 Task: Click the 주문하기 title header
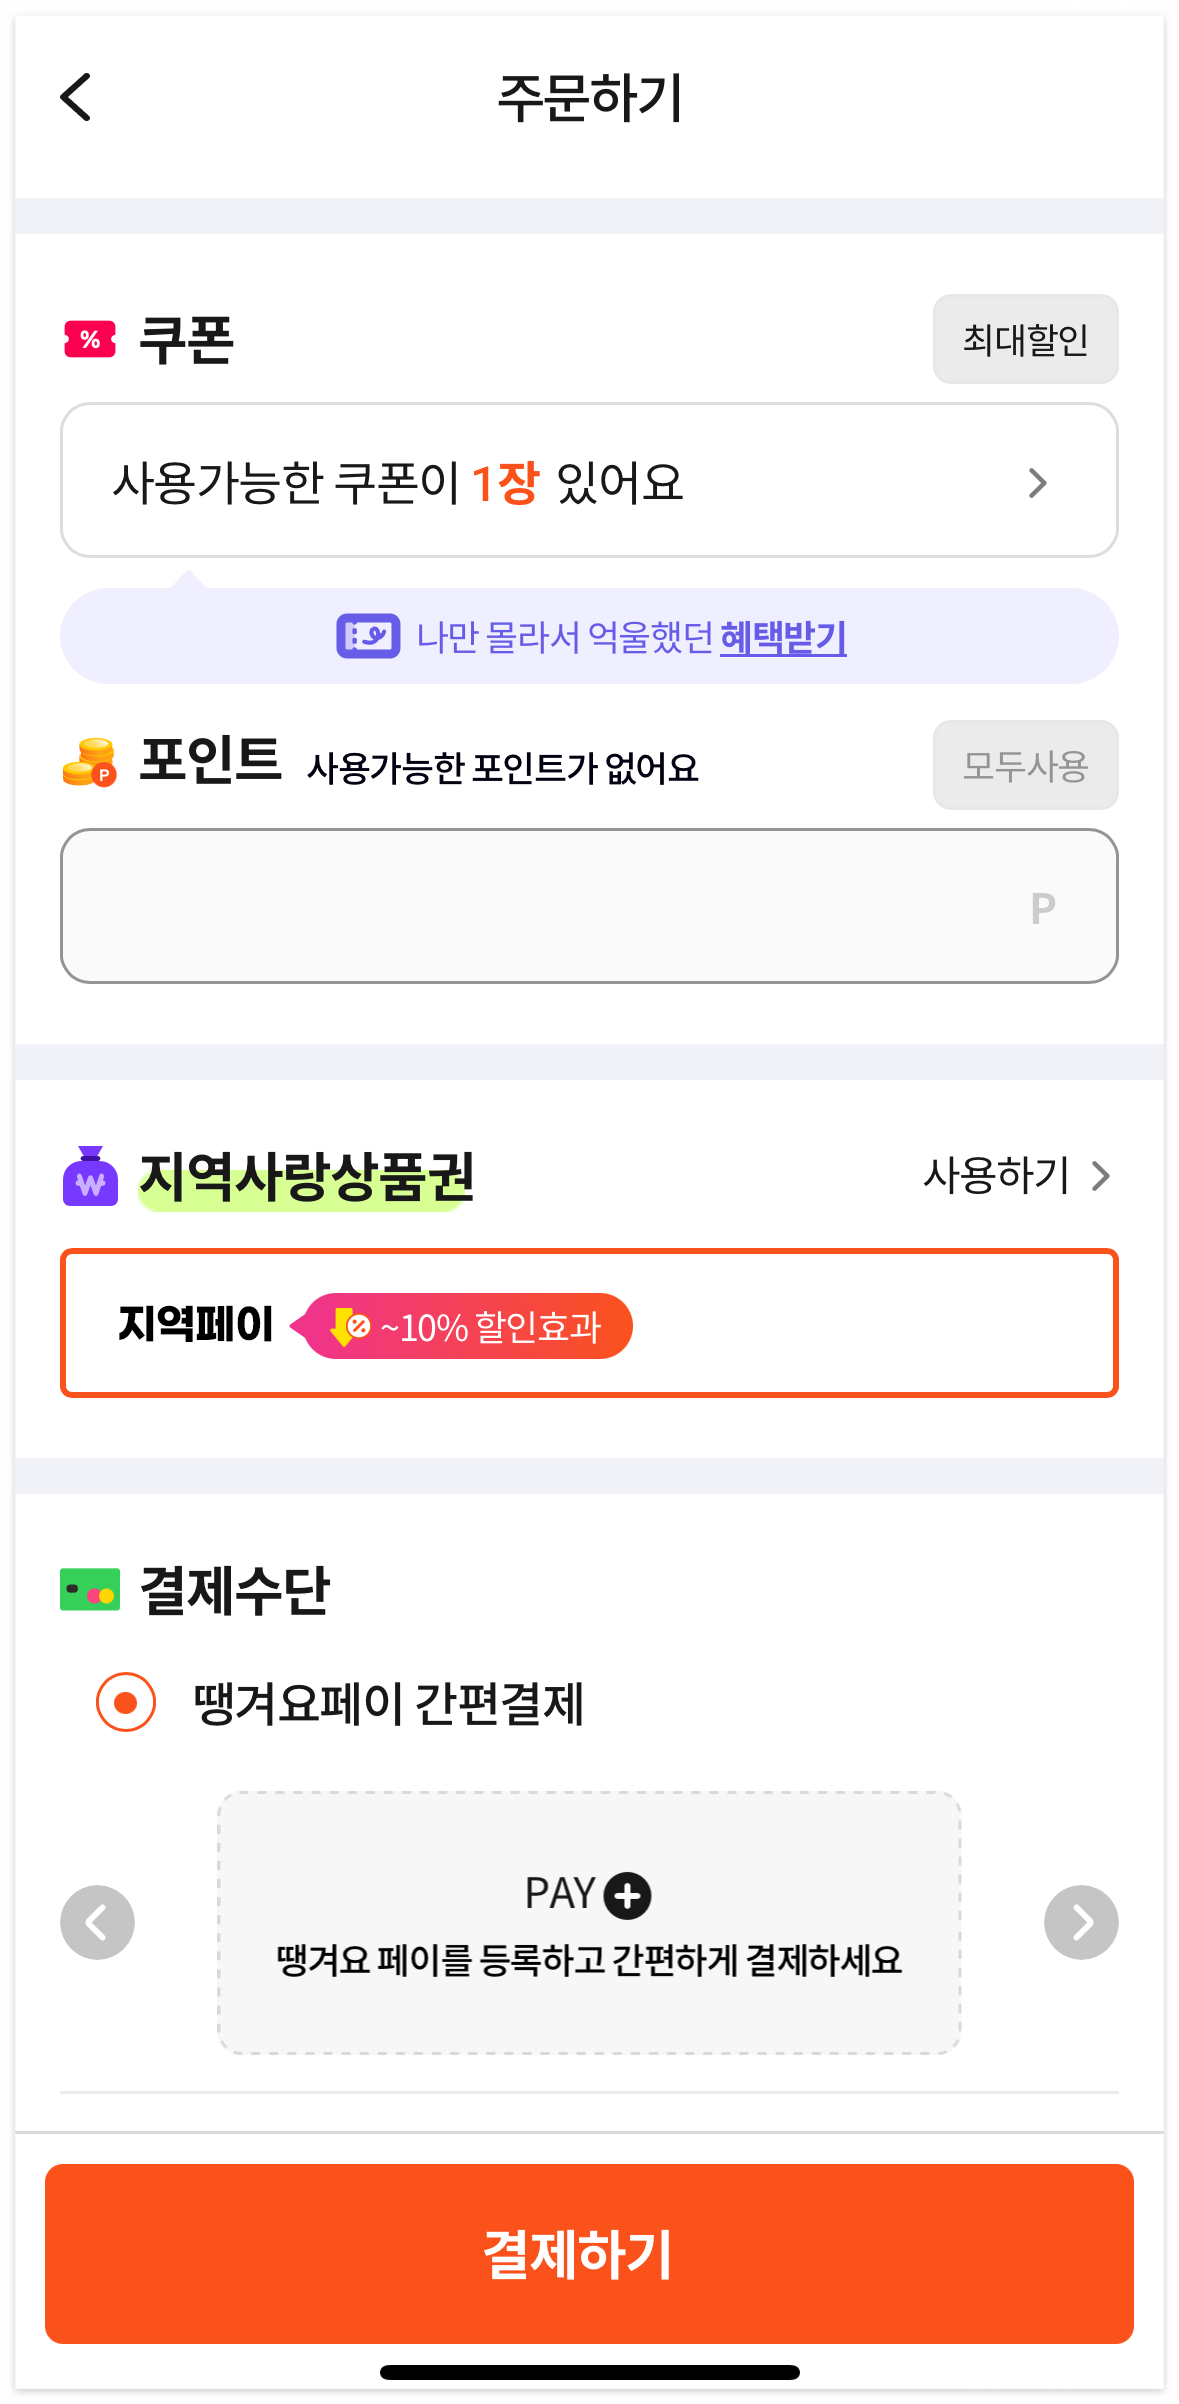pos(589,97)
